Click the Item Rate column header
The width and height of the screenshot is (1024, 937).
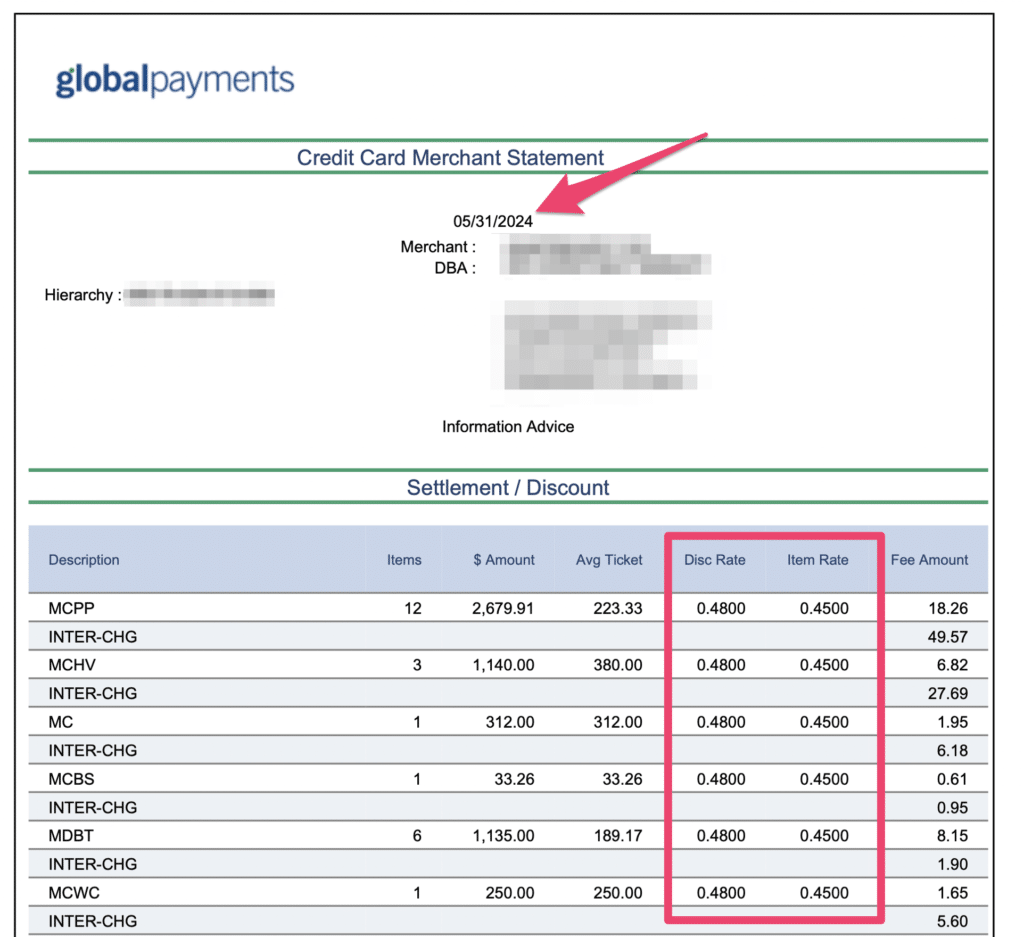pyautogui.click(x=817, y=560)
